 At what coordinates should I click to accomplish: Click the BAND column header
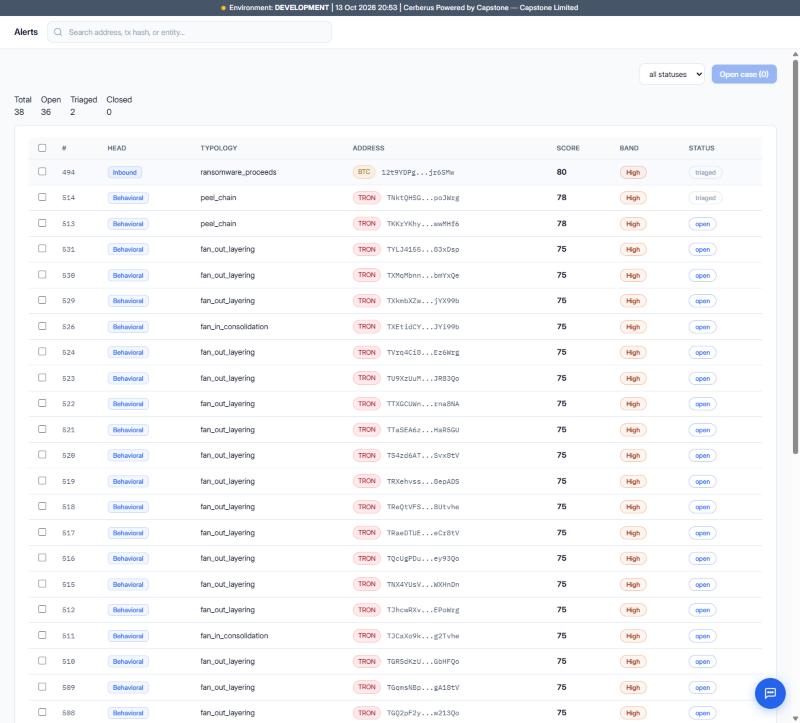tap(629, 148)
